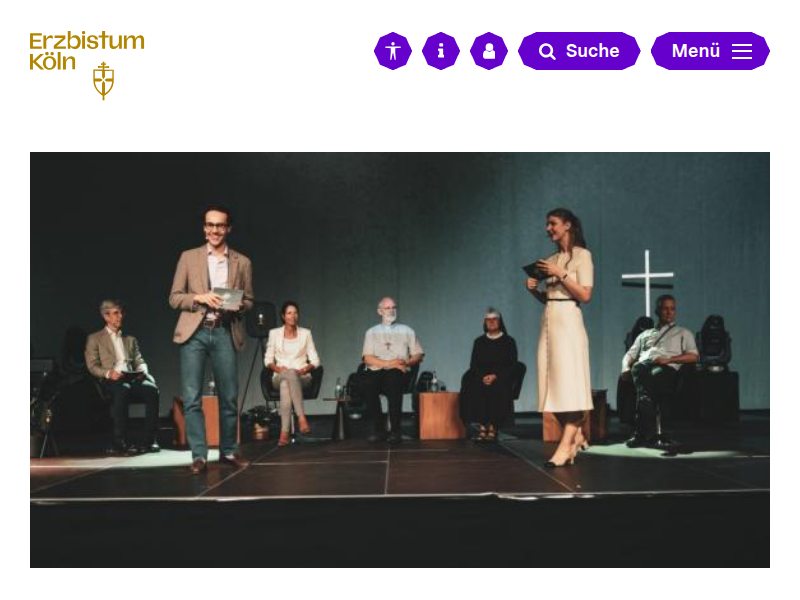Select the word Köln in logo

coord(53,62)
